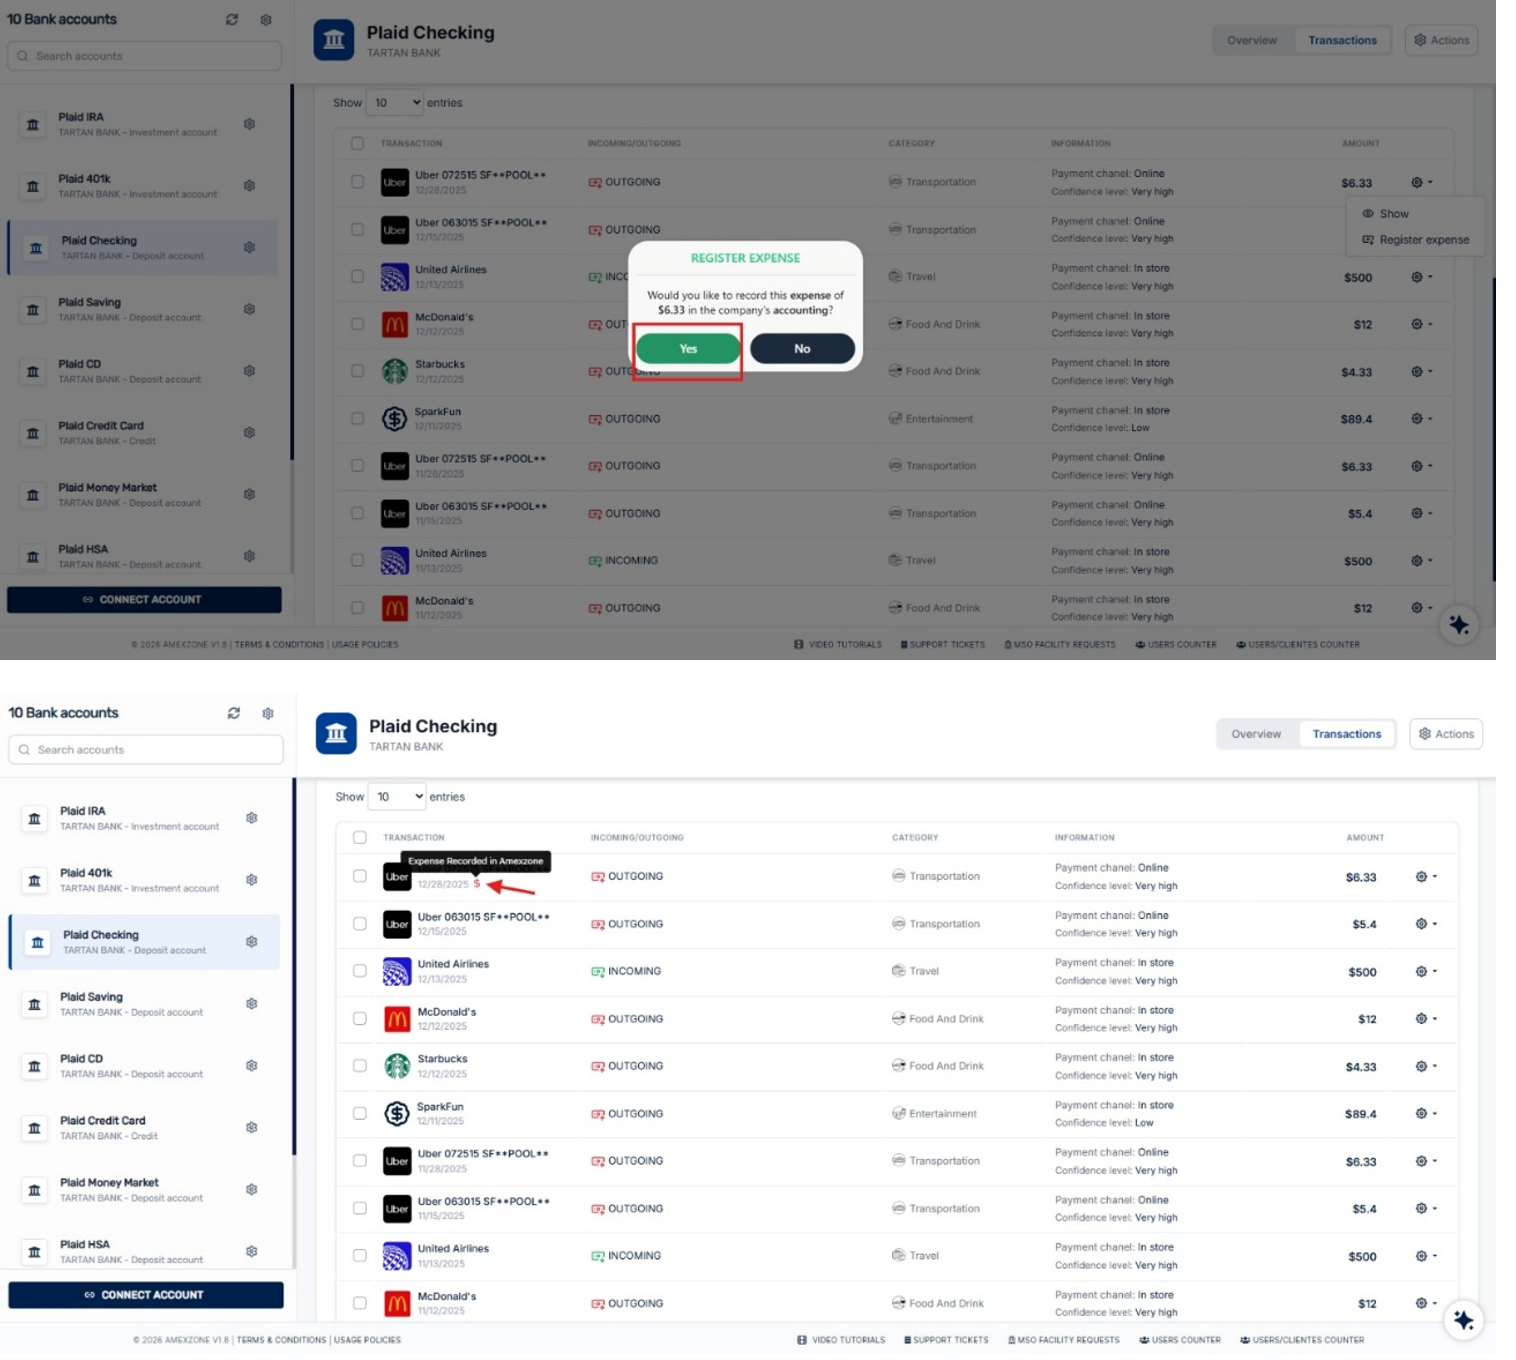Open the sparkle AI assistant button in lower screenshot
The image size is (1516, 1360).
click(x=1462, y=1320)
